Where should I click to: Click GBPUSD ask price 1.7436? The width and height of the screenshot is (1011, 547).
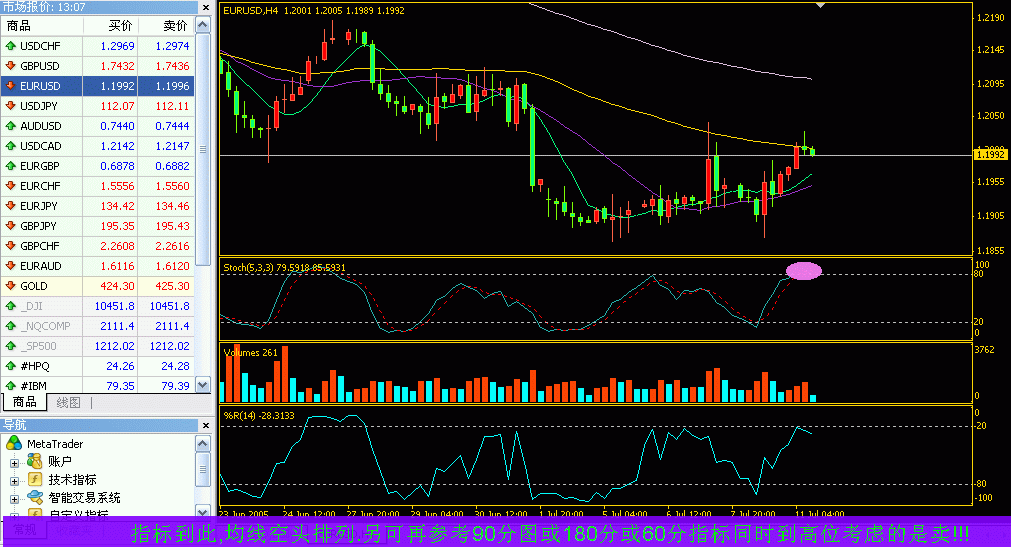166,66
